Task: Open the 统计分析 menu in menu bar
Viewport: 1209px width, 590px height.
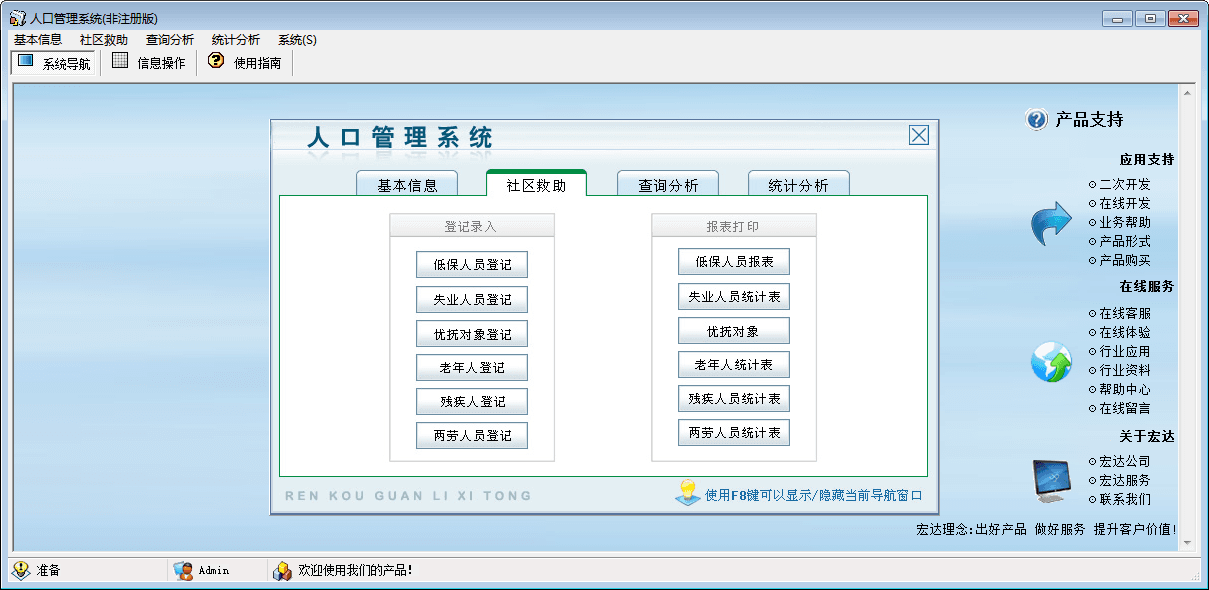Action: coord(235,40)
